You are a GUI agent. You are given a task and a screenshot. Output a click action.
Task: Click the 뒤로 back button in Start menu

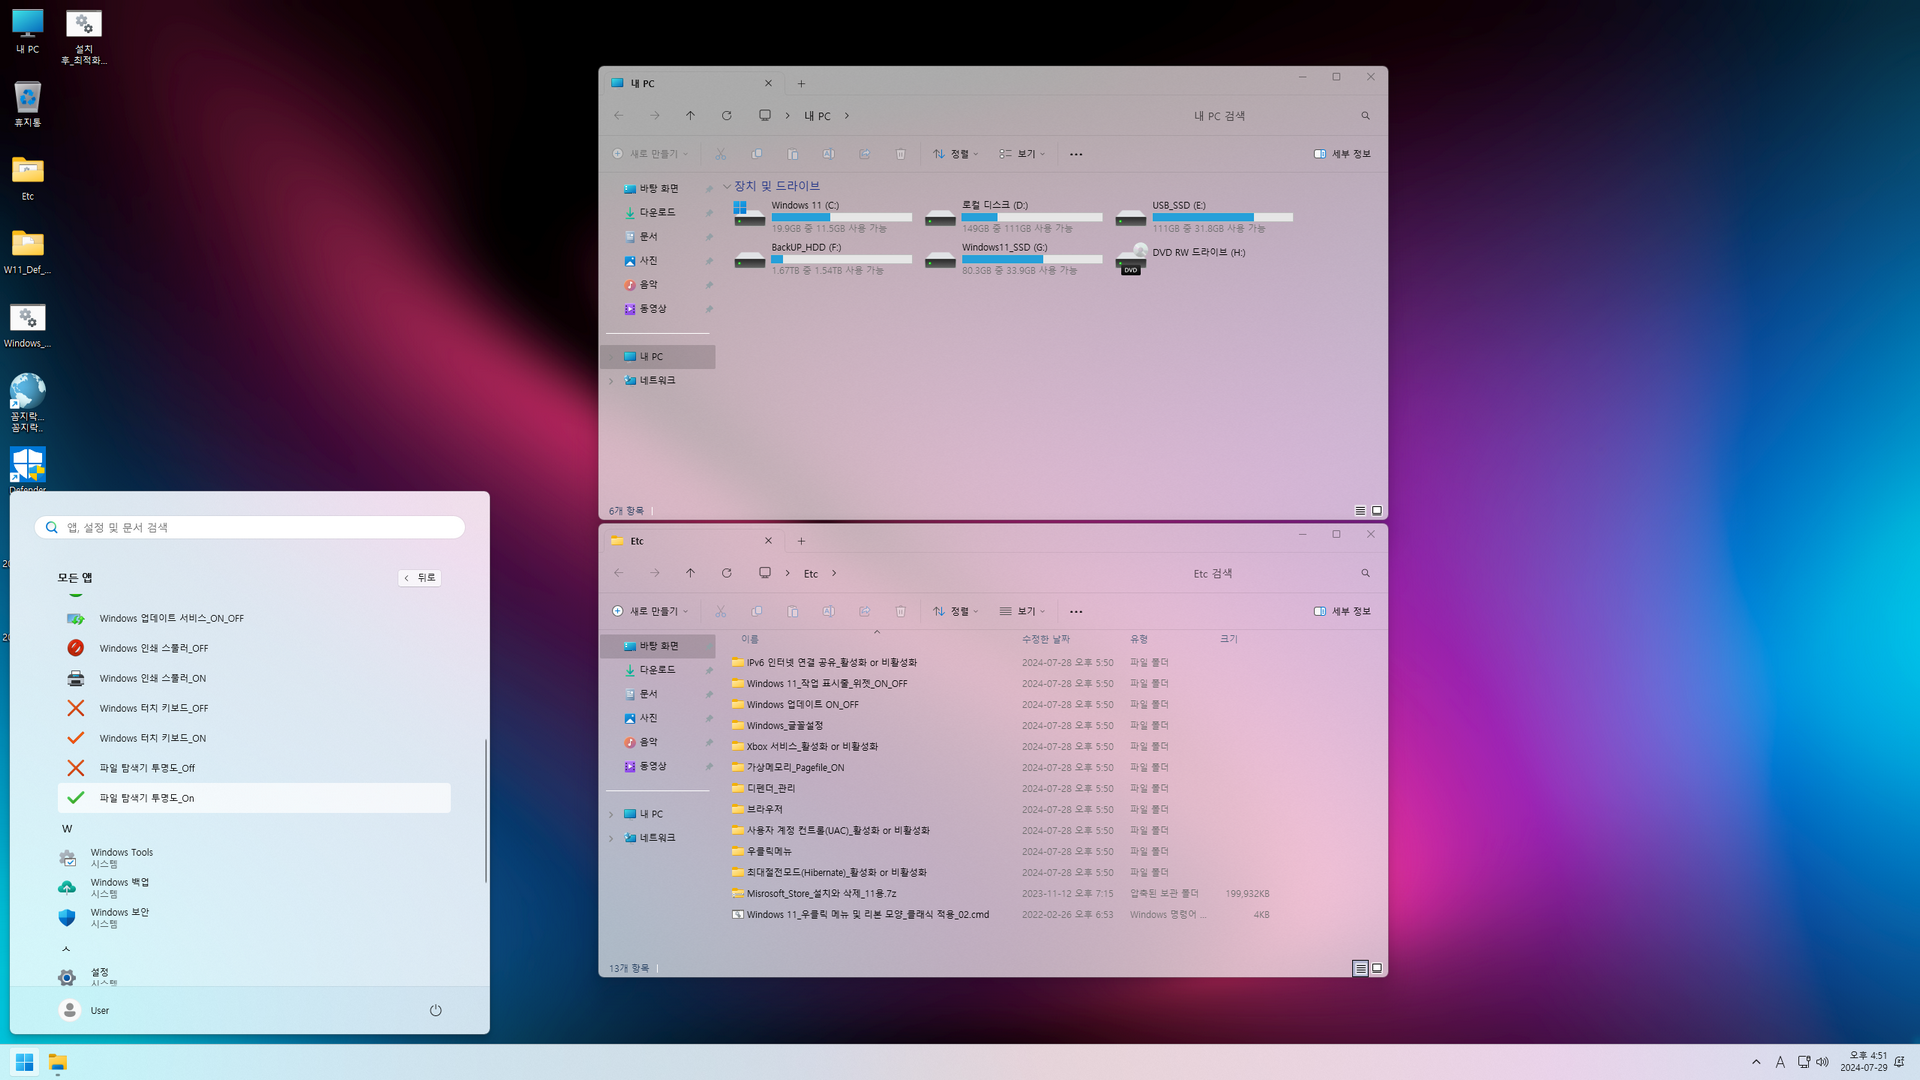pos(419,577)
